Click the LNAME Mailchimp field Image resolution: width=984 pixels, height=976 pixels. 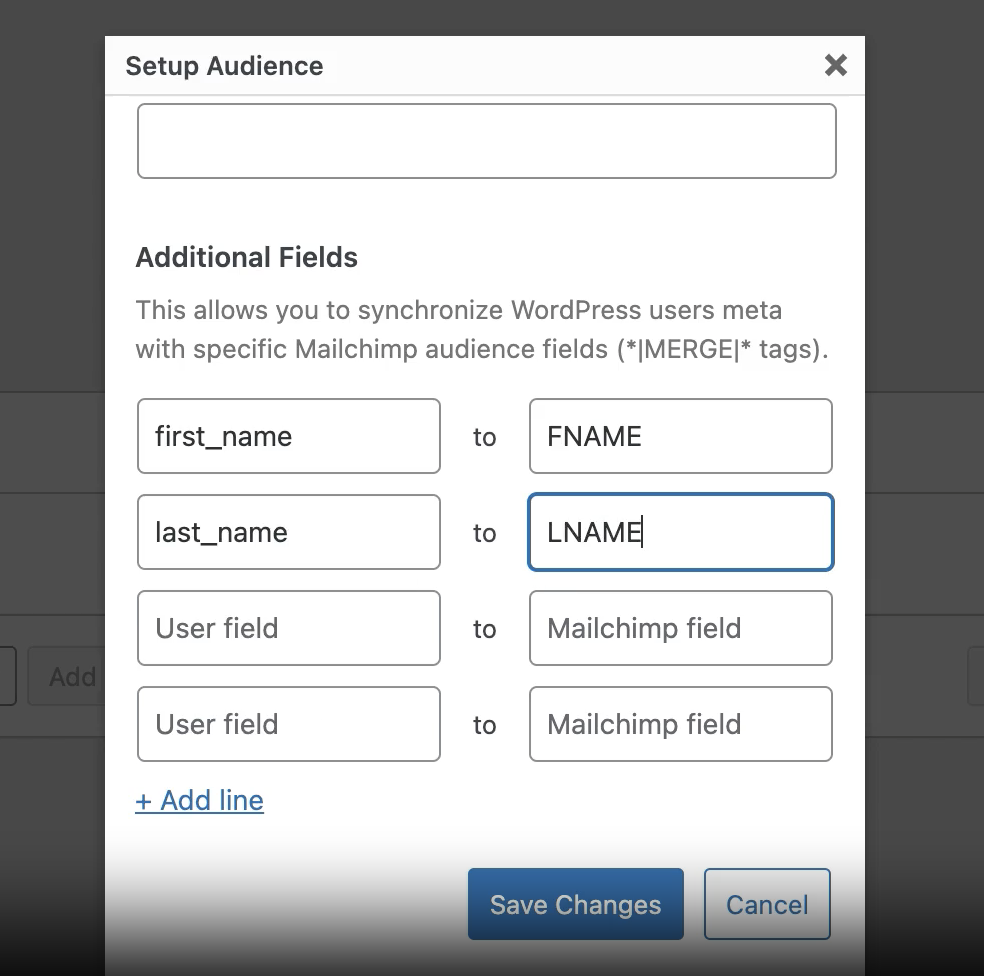click(680, 532)
